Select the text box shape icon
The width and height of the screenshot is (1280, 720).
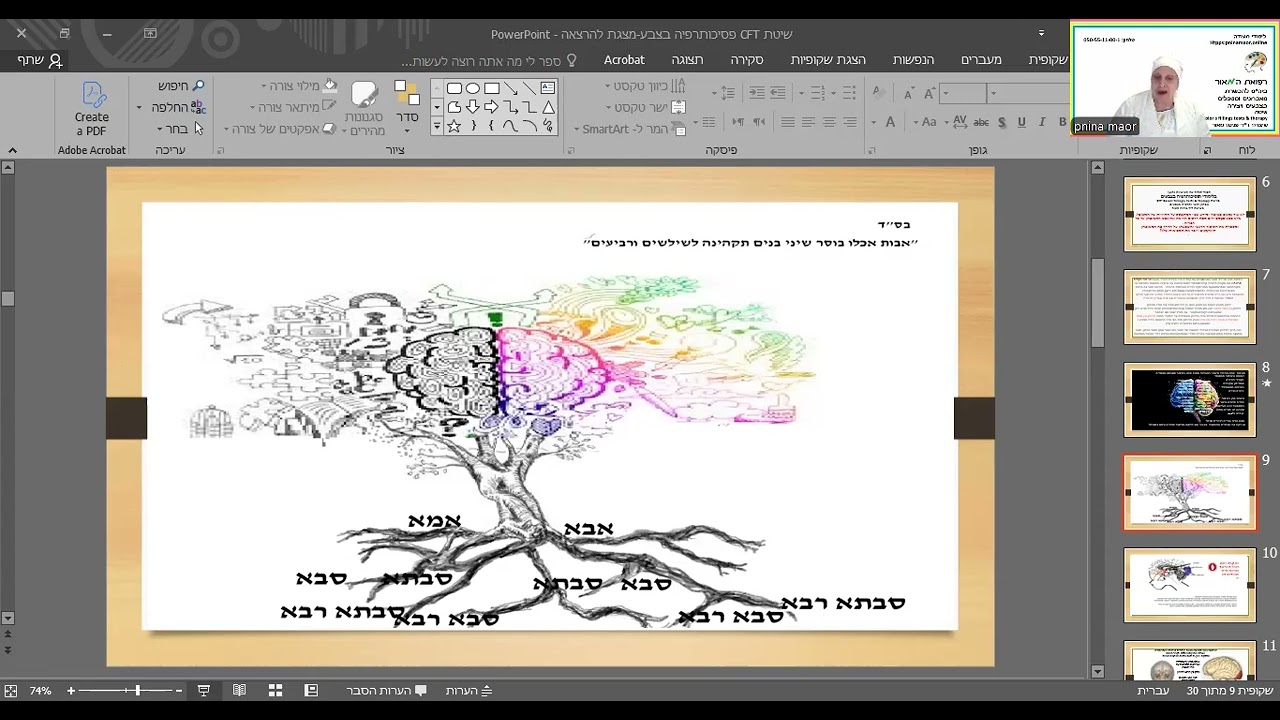click(547, 88)
